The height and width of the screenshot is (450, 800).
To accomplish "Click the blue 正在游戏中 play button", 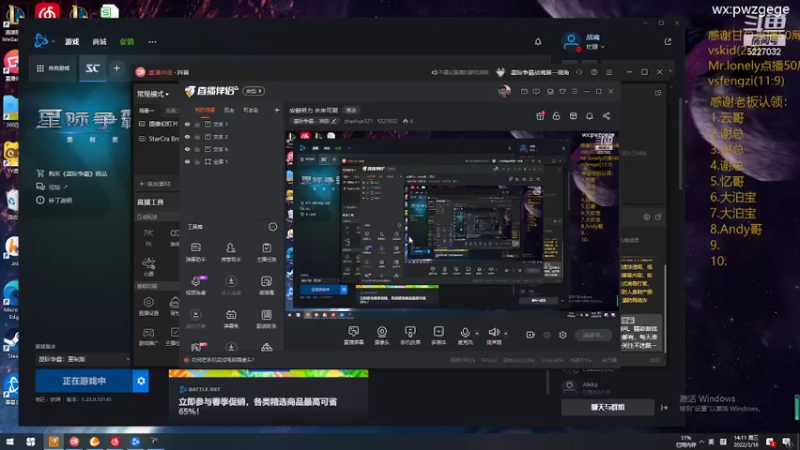I will (84, 381).
